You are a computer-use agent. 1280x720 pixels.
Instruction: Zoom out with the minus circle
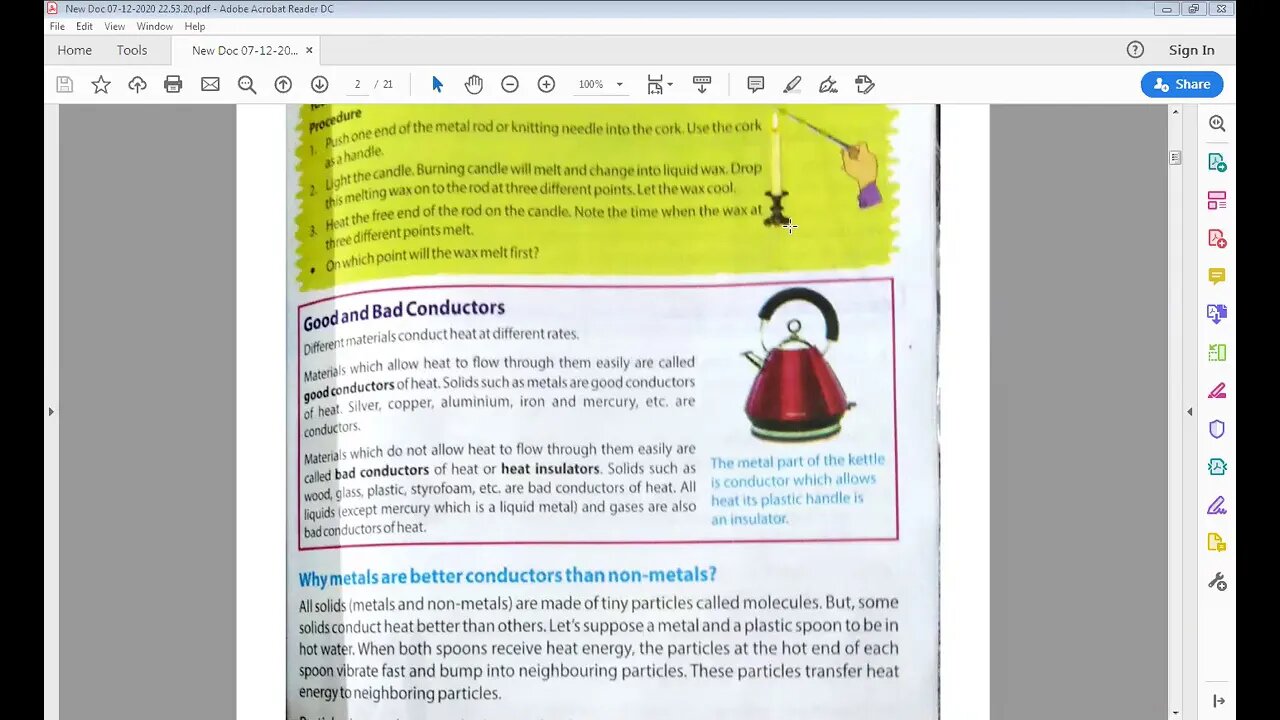pyautogui.click(x=510, y=85)
